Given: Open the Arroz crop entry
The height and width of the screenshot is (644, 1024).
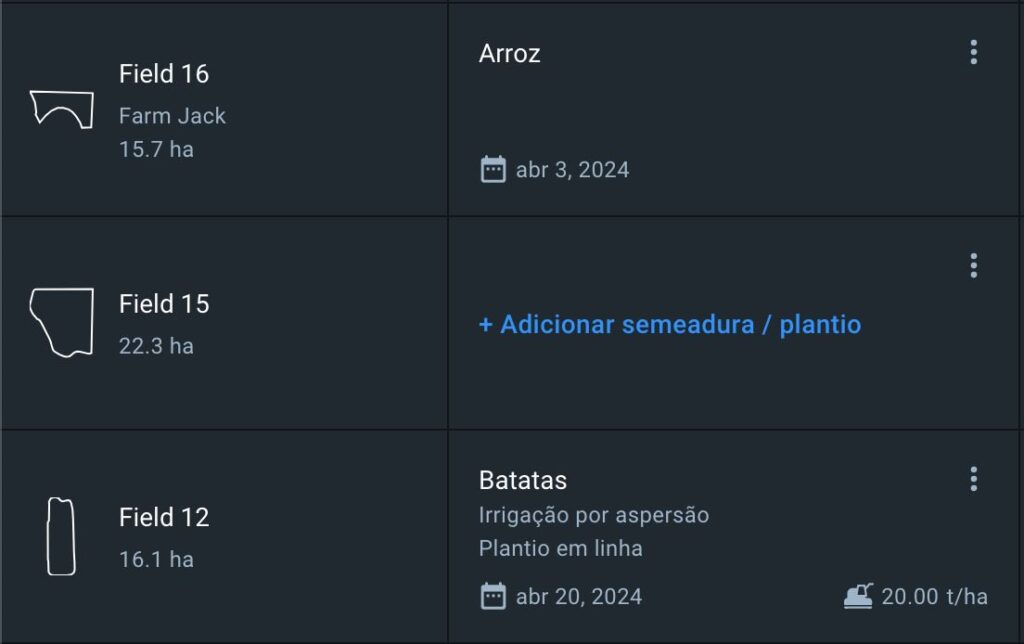Looking at the screenshot, I should click(x=510, y=54).
